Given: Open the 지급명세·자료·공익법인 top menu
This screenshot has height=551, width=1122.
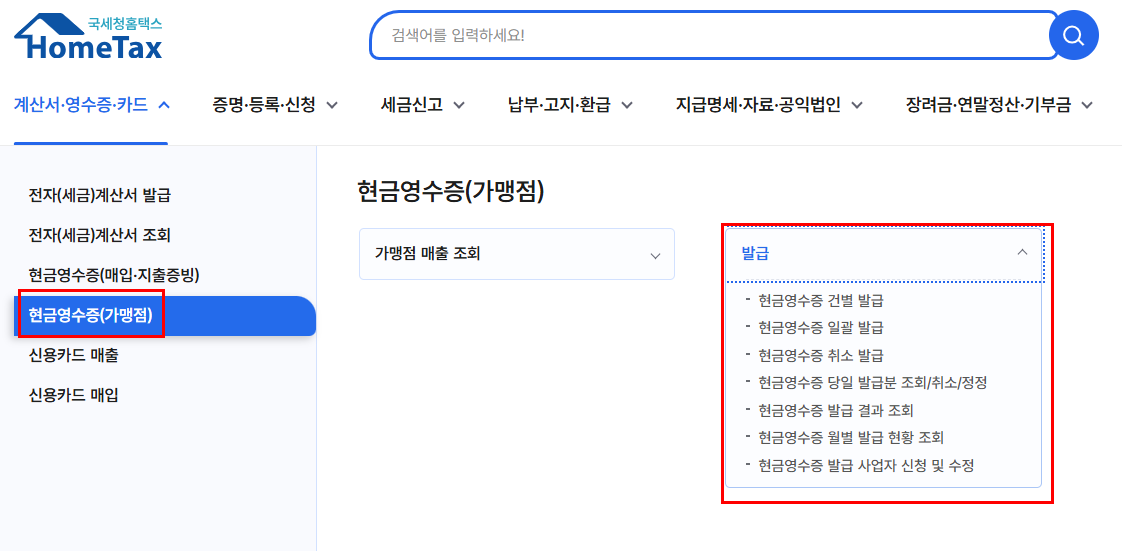Looking at the screenshot, I should point(769,105).
